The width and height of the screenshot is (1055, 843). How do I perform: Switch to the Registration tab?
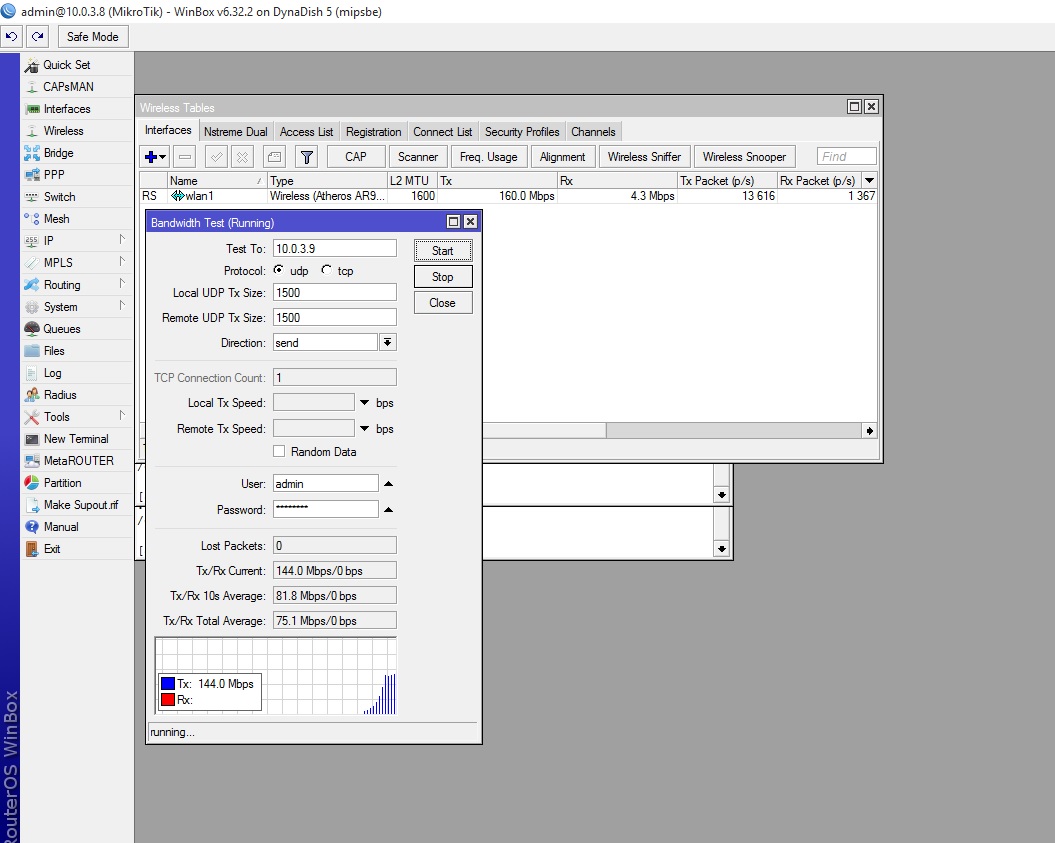click(x=373, y=132)
